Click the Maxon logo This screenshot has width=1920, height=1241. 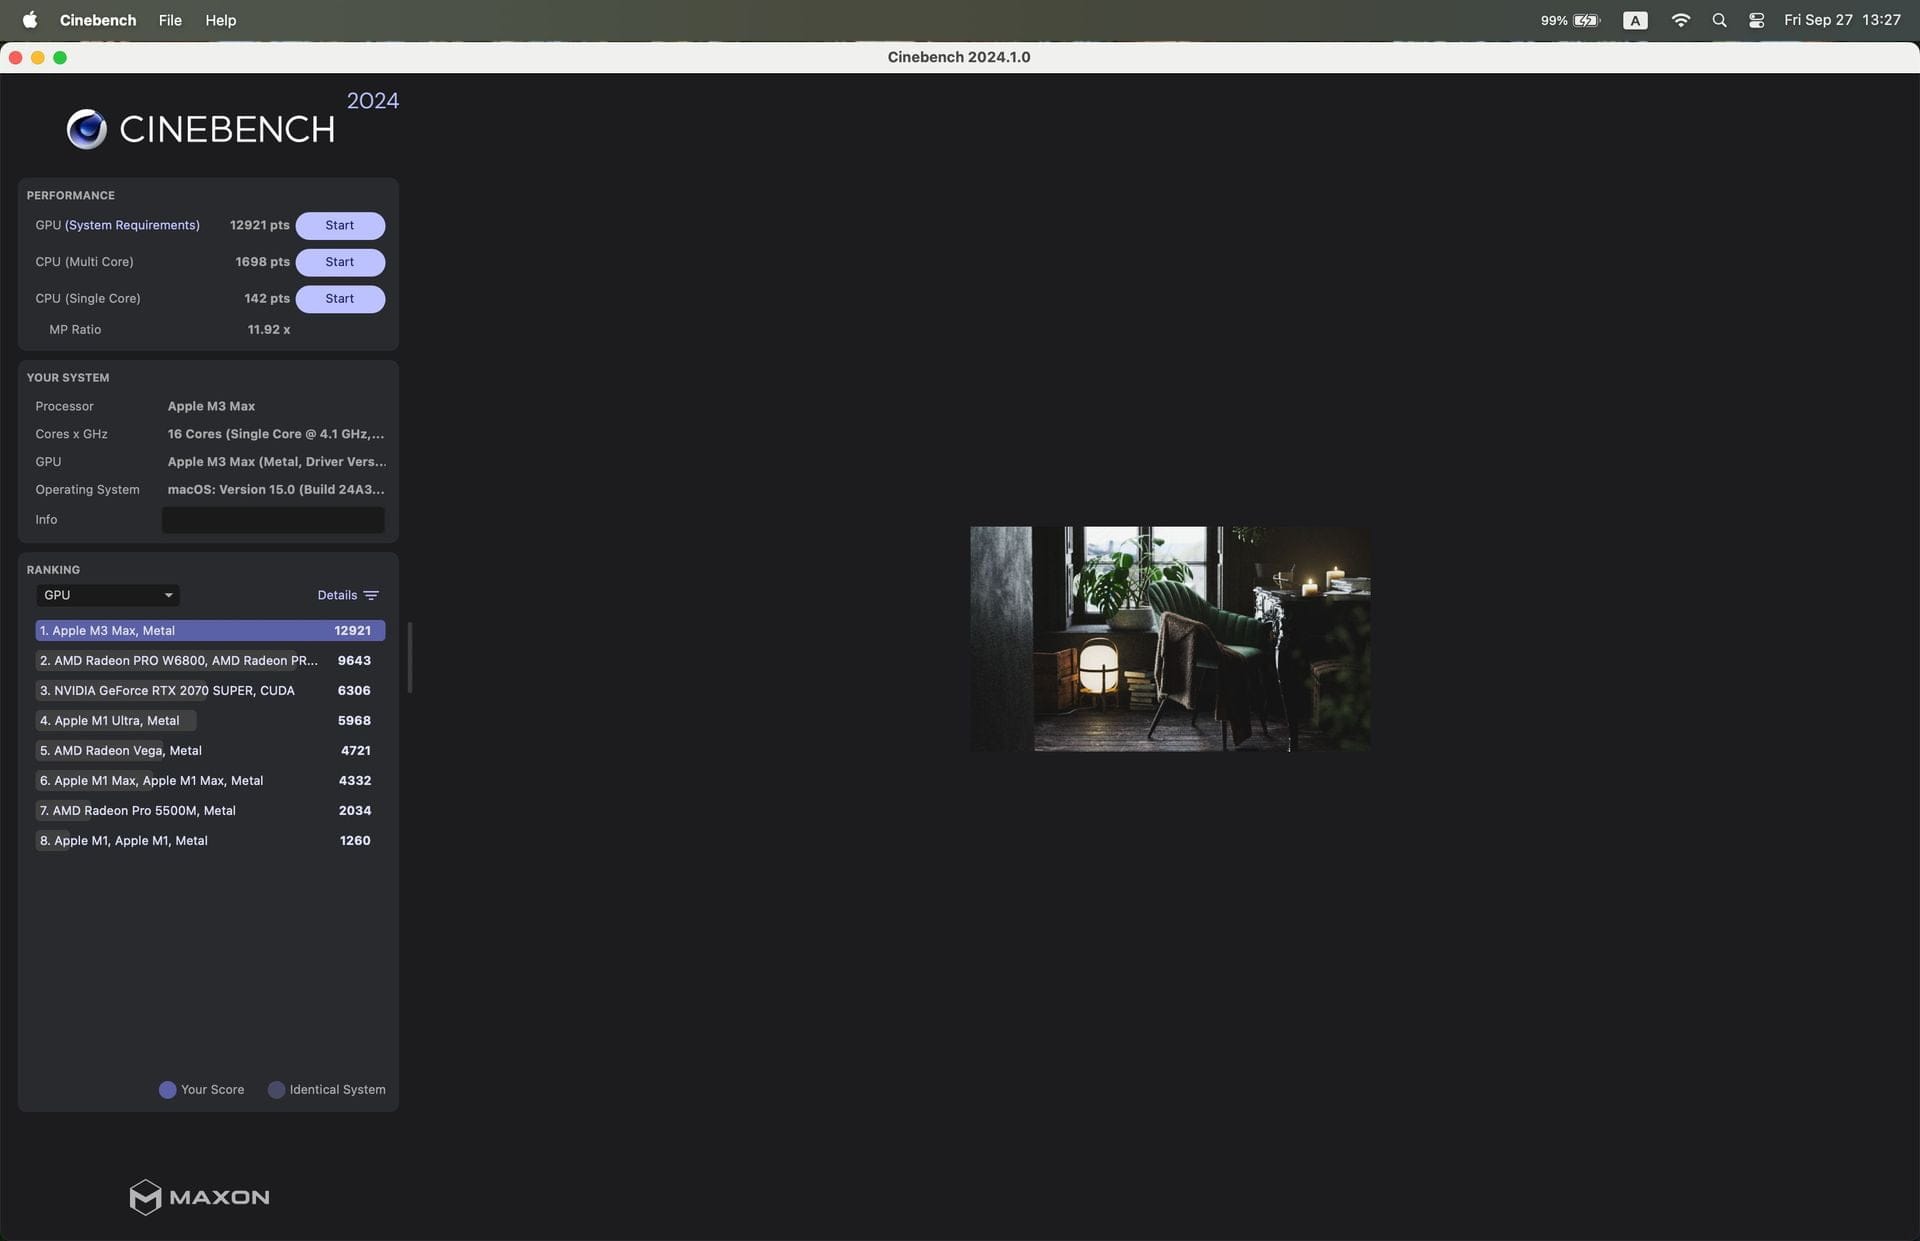pyautogui.click(x=199, y=1197)
